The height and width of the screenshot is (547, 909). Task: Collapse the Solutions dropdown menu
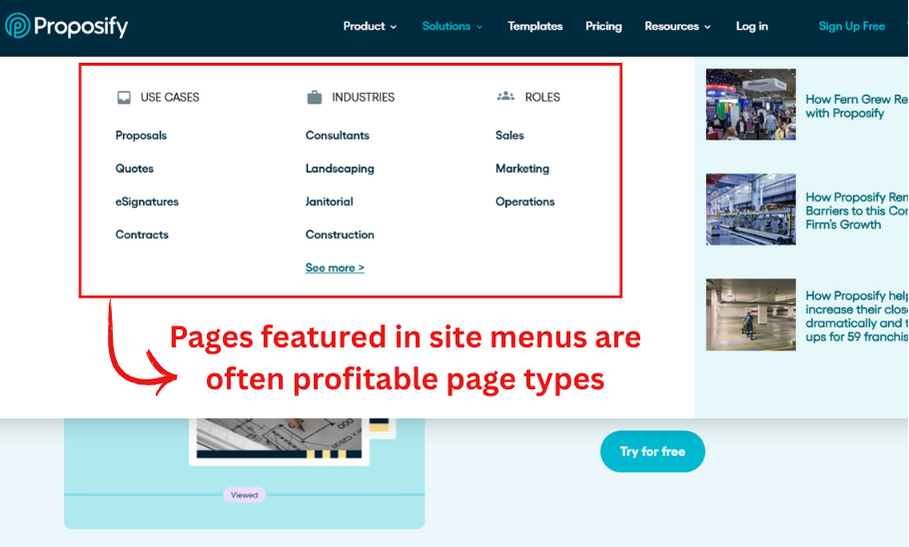[x=452, y=26]
